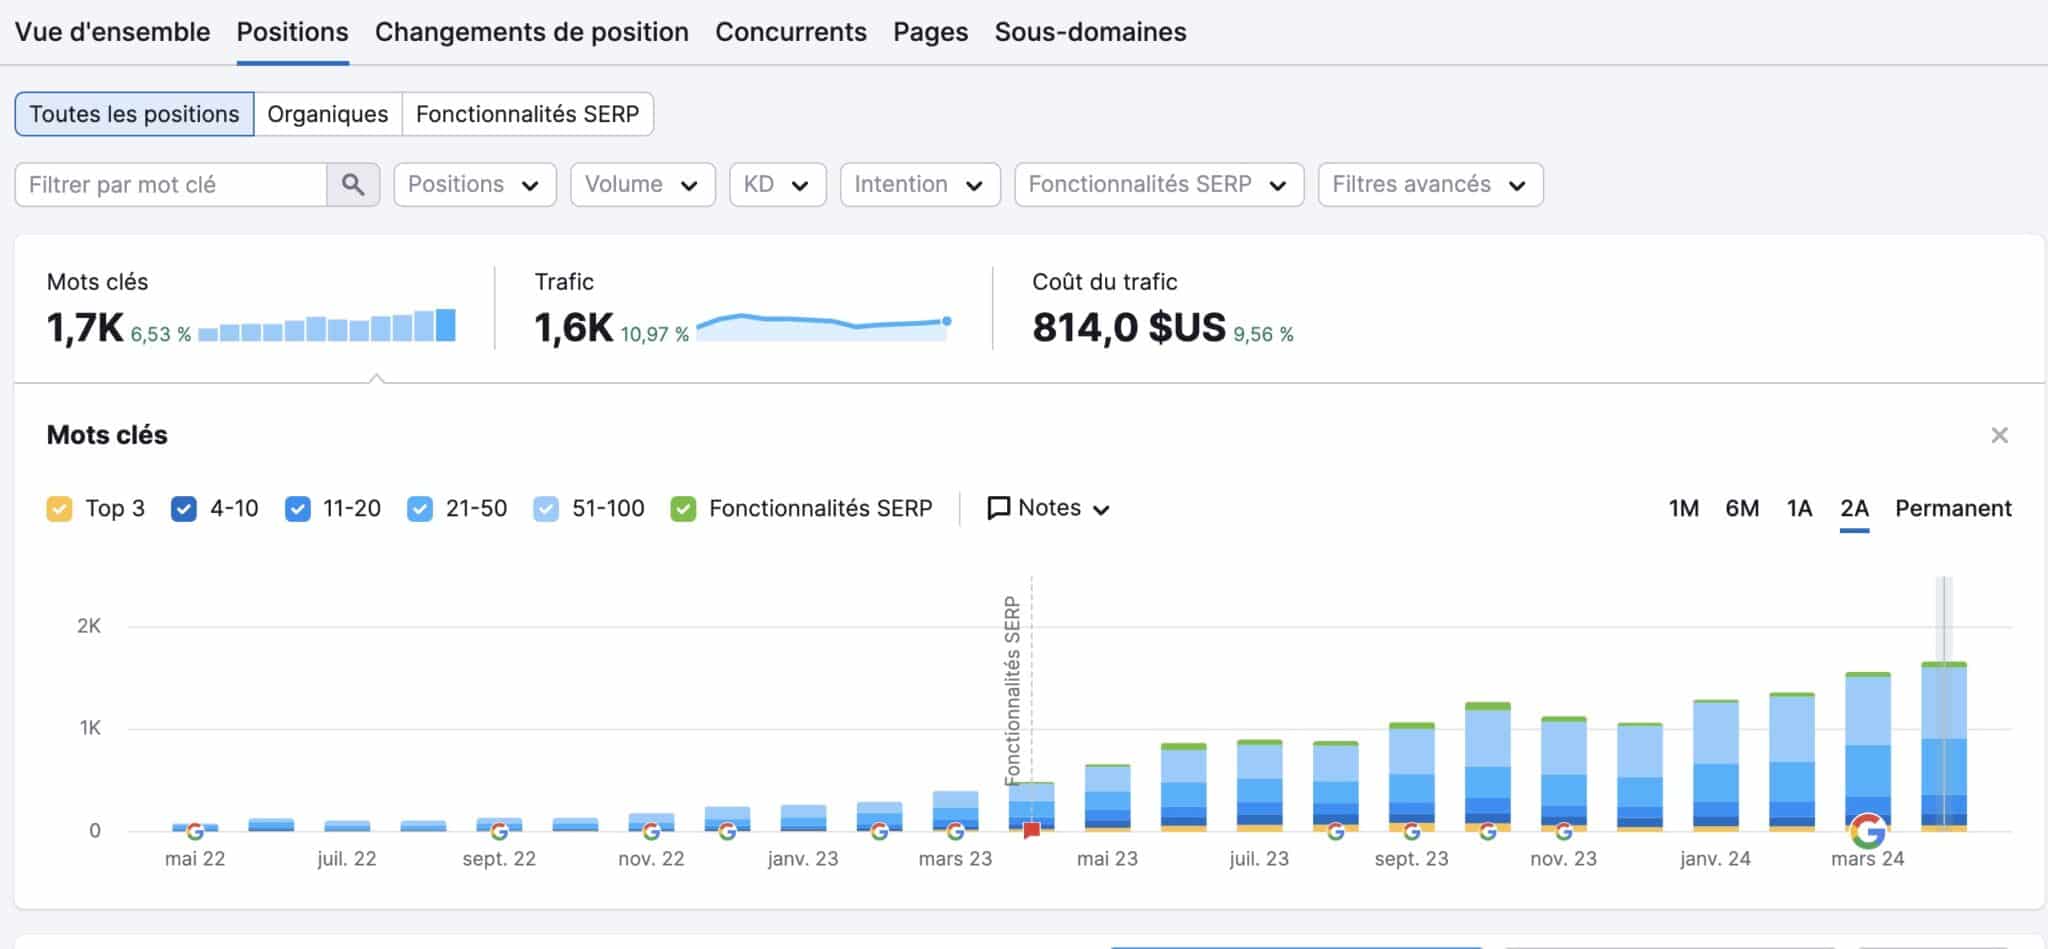Disable the Fonctionnalités SERP legend checkbox
Image resolution: width=2048 pixels, height=949 pixels.
pos(683,509)
